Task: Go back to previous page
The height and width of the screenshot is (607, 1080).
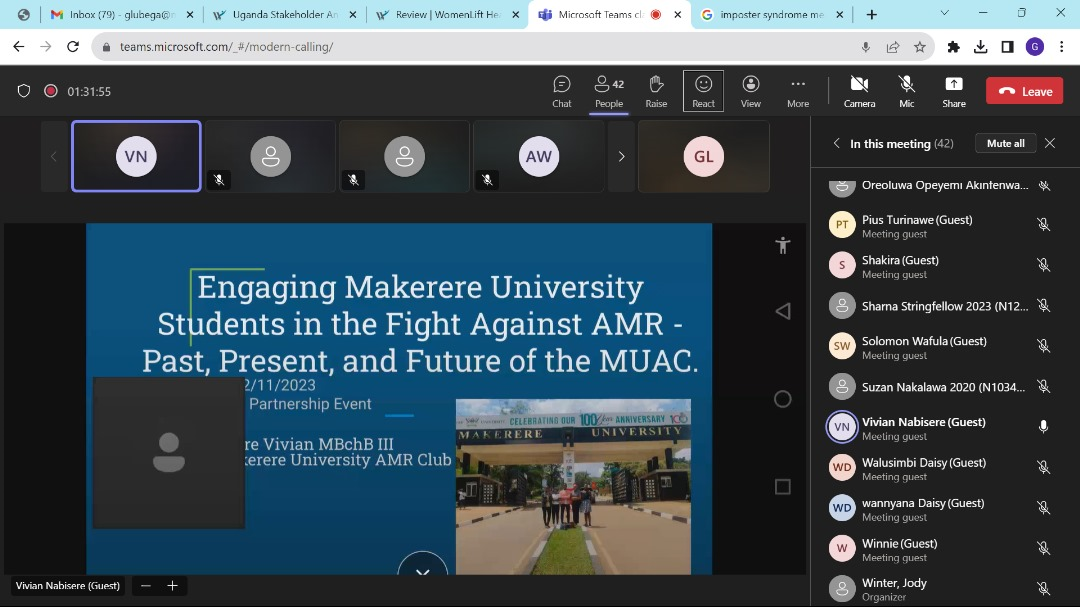Action: [x=19, y=47]
